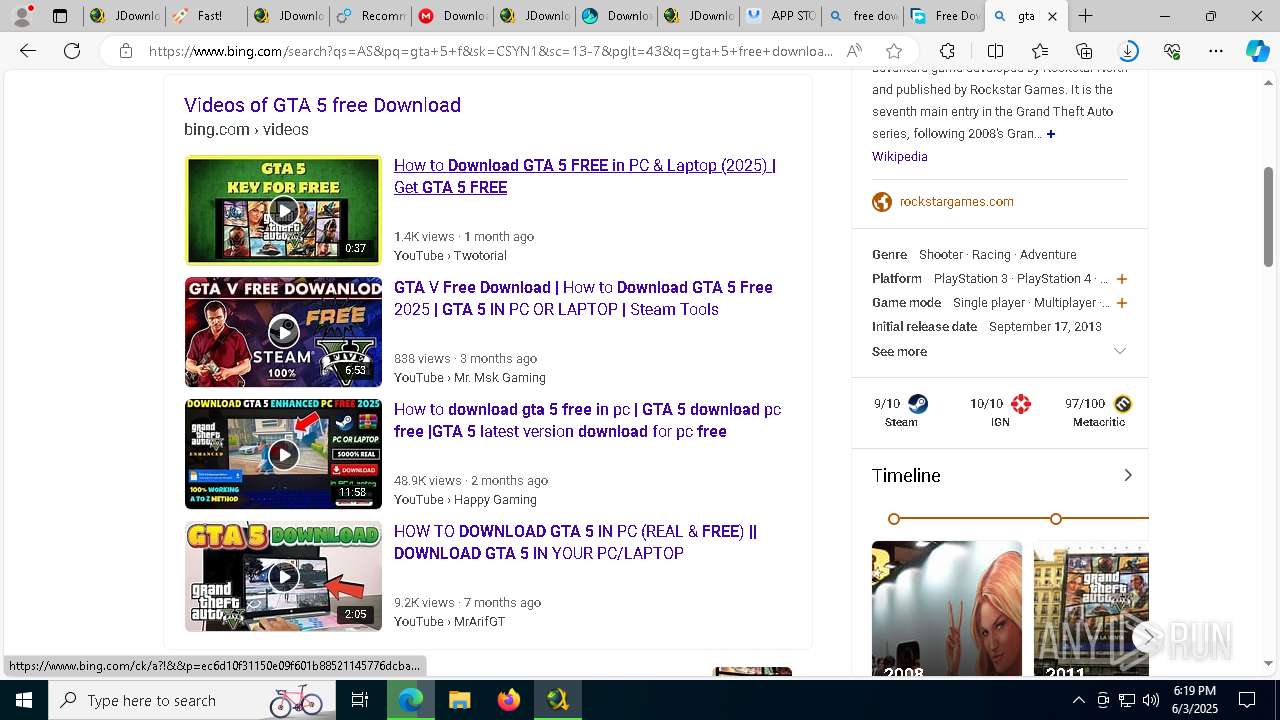Image resolution: width=1280 pixels, height=720 pixels.
Task: Open the Copilot sidebar icon
Action: click(x=1257, y=51)
